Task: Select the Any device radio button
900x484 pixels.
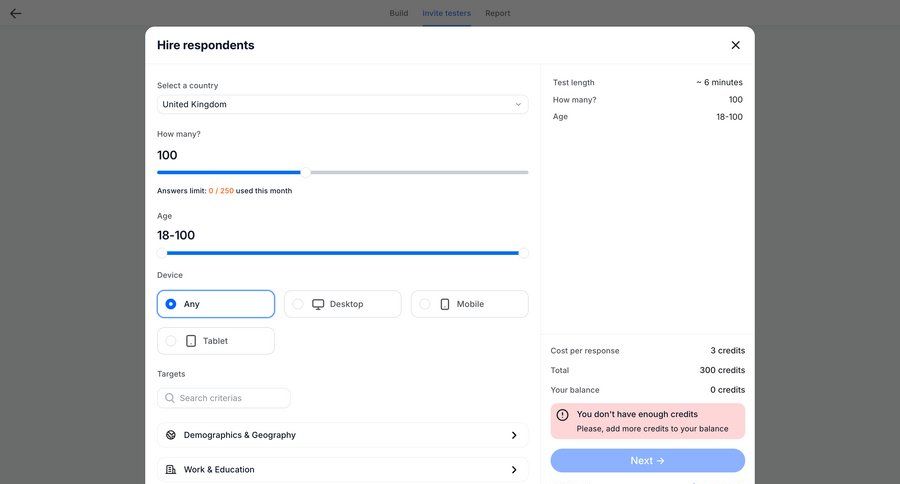Action: 170,304
